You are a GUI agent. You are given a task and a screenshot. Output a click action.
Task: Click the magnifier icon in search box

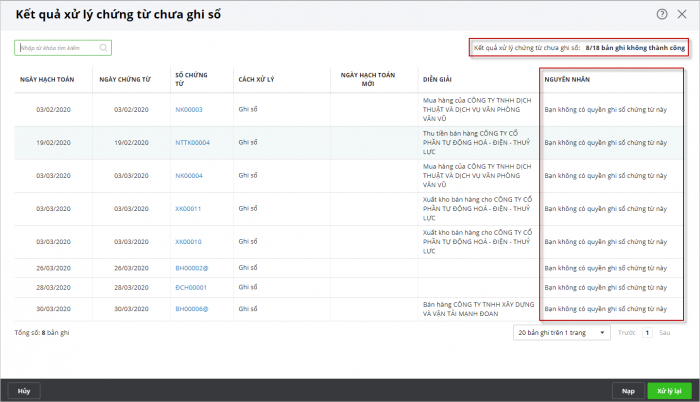coord(104,47)
